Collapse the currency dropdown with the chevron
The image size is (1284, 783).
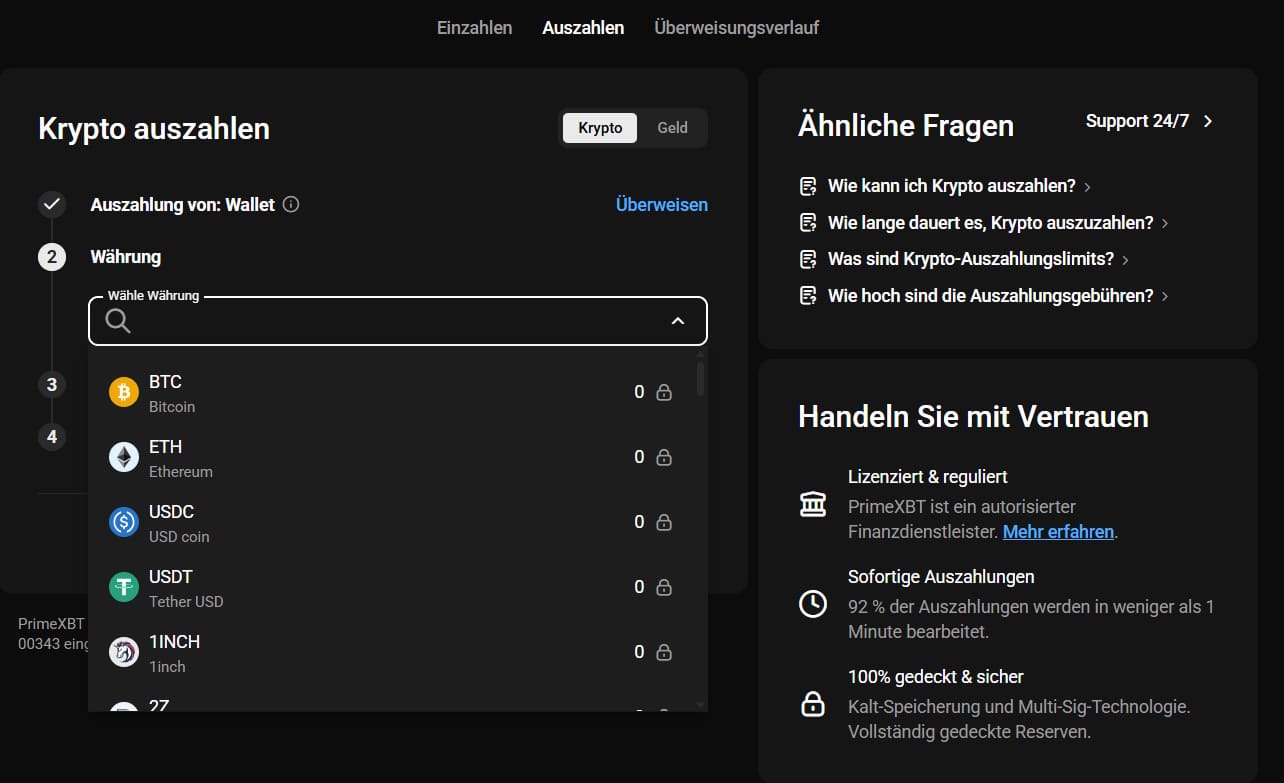pos(678,321)
